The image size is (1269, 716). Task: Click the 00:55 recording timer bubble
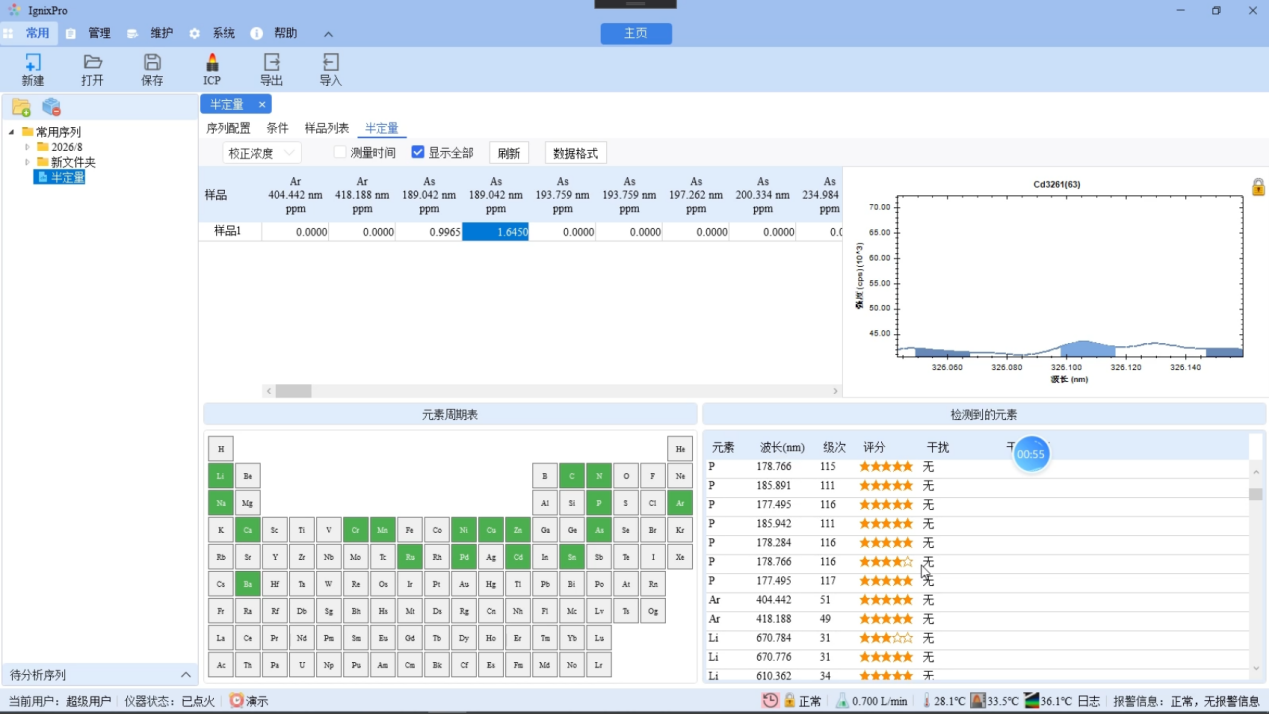click(1031, 454)
